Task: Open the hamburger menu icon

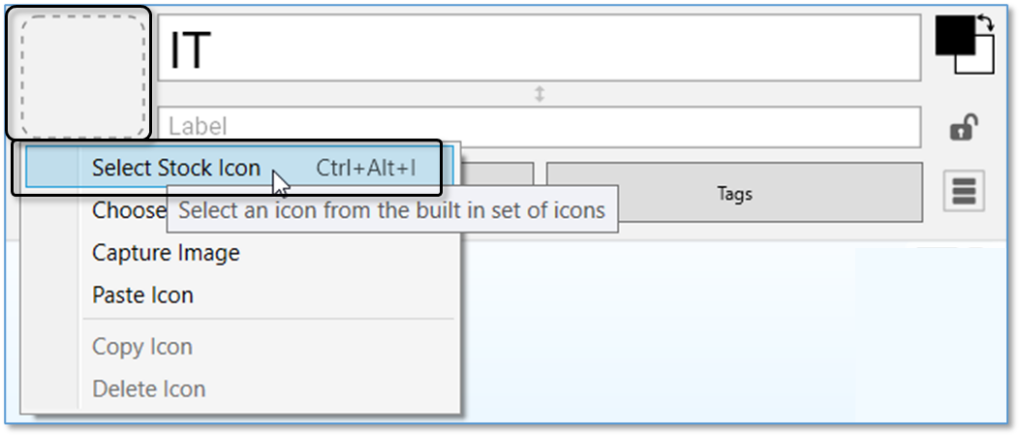Action: click(963, 190)
